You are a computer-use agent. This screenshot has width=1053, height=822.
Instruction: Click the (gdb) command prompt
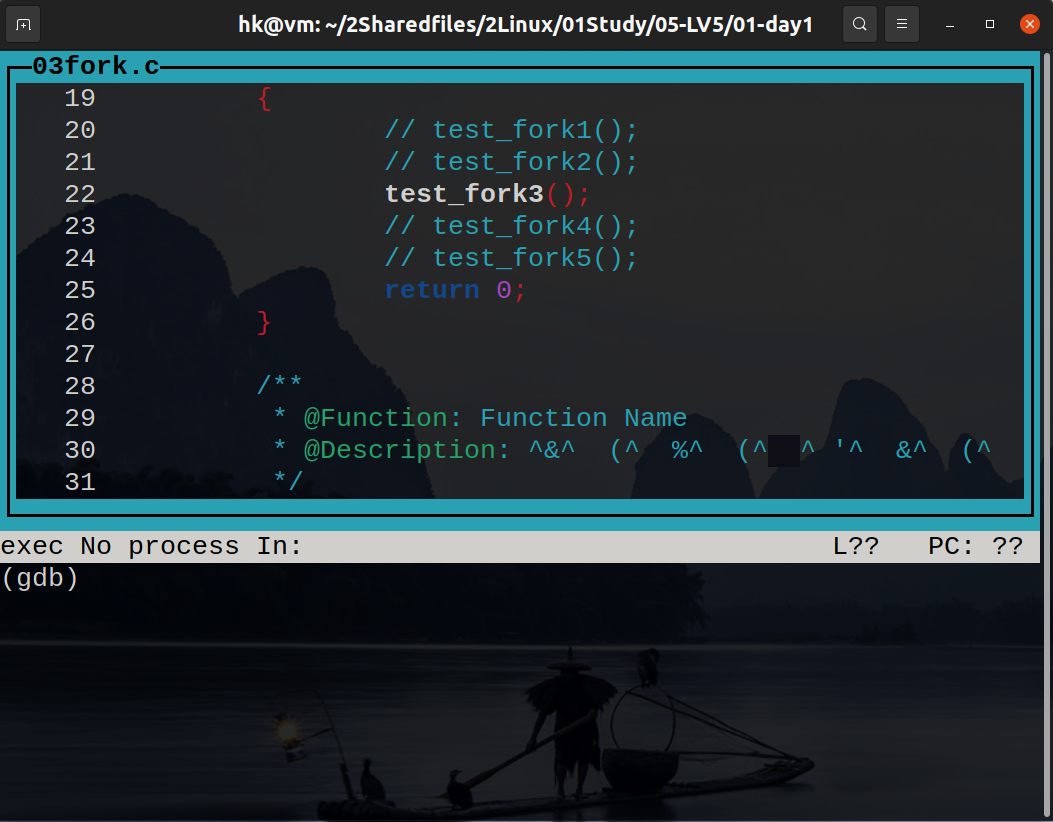click(x=40, y=578)
